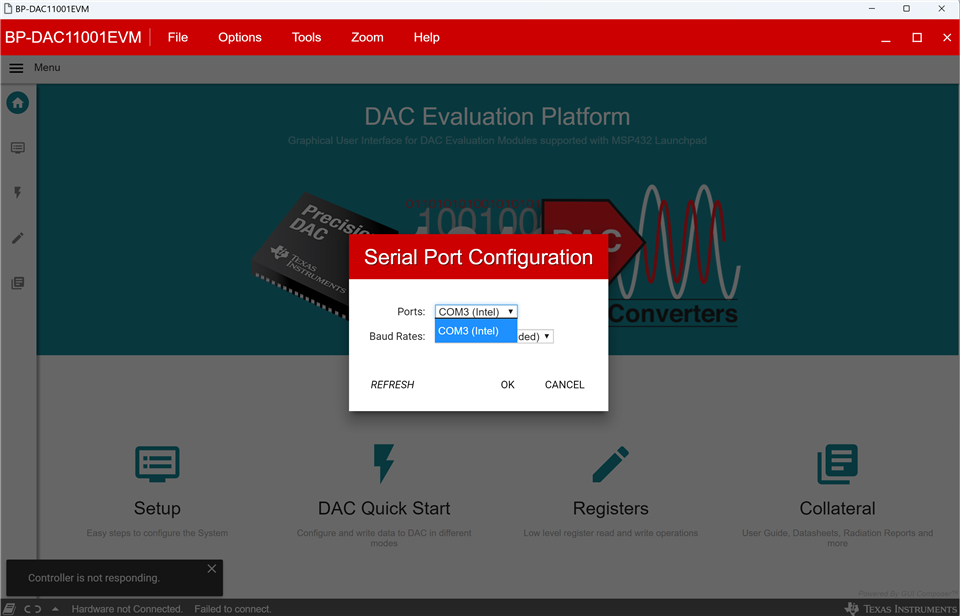Click the DAC Quick Start heading

(384, 508)
